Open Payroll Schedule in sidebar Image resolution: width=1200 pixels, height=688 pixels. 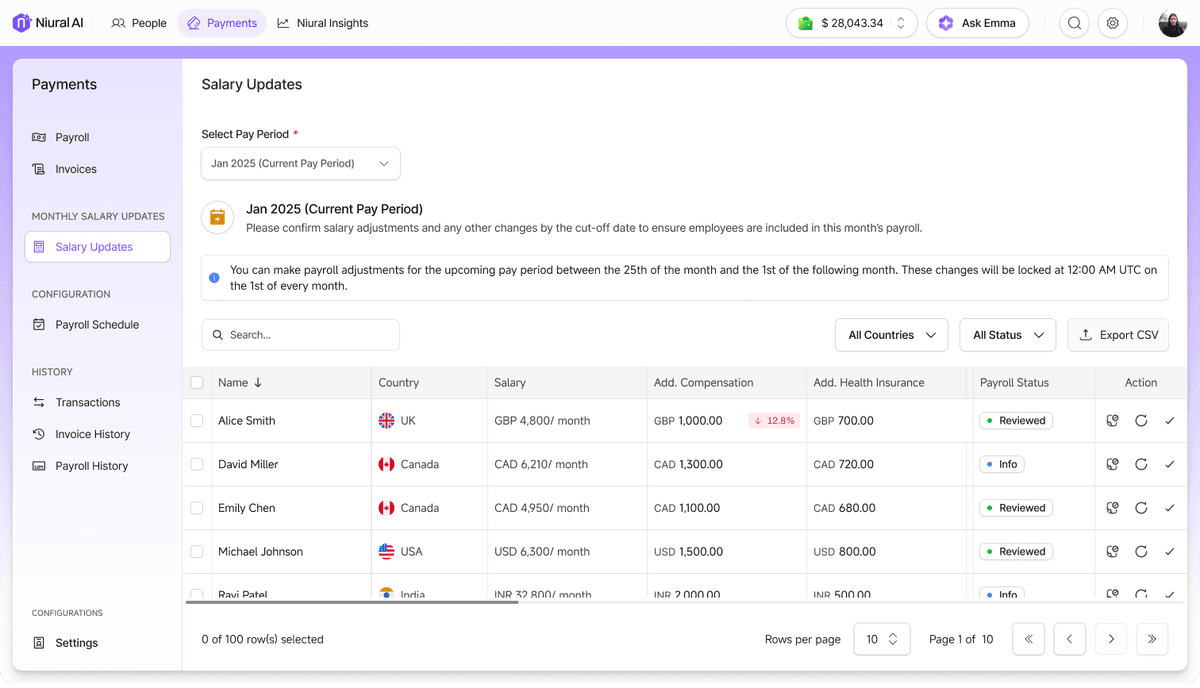coord(97,325)
